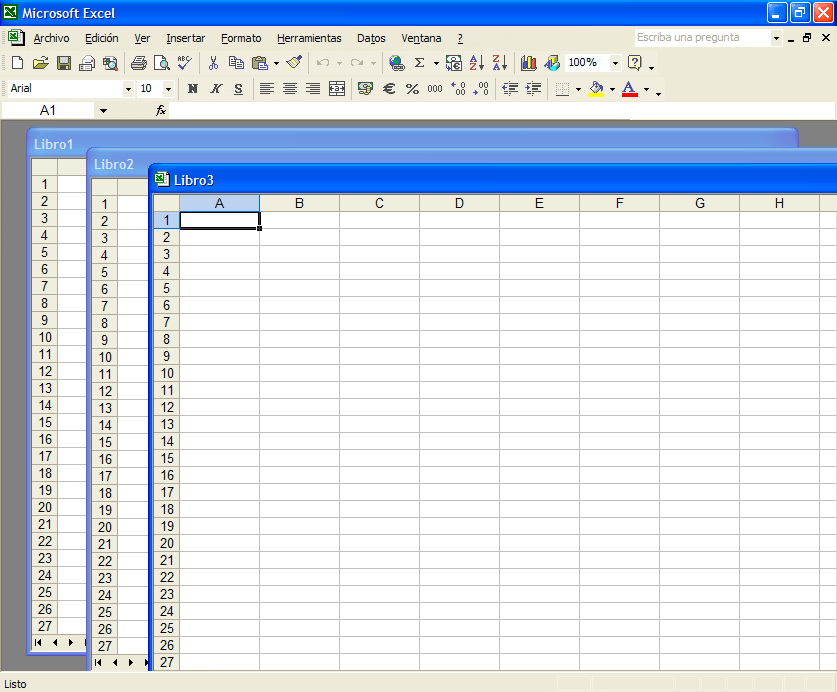Click the Drawing toolbar icon
Viewport: 837px width, 692px height.
click(552, 63)
